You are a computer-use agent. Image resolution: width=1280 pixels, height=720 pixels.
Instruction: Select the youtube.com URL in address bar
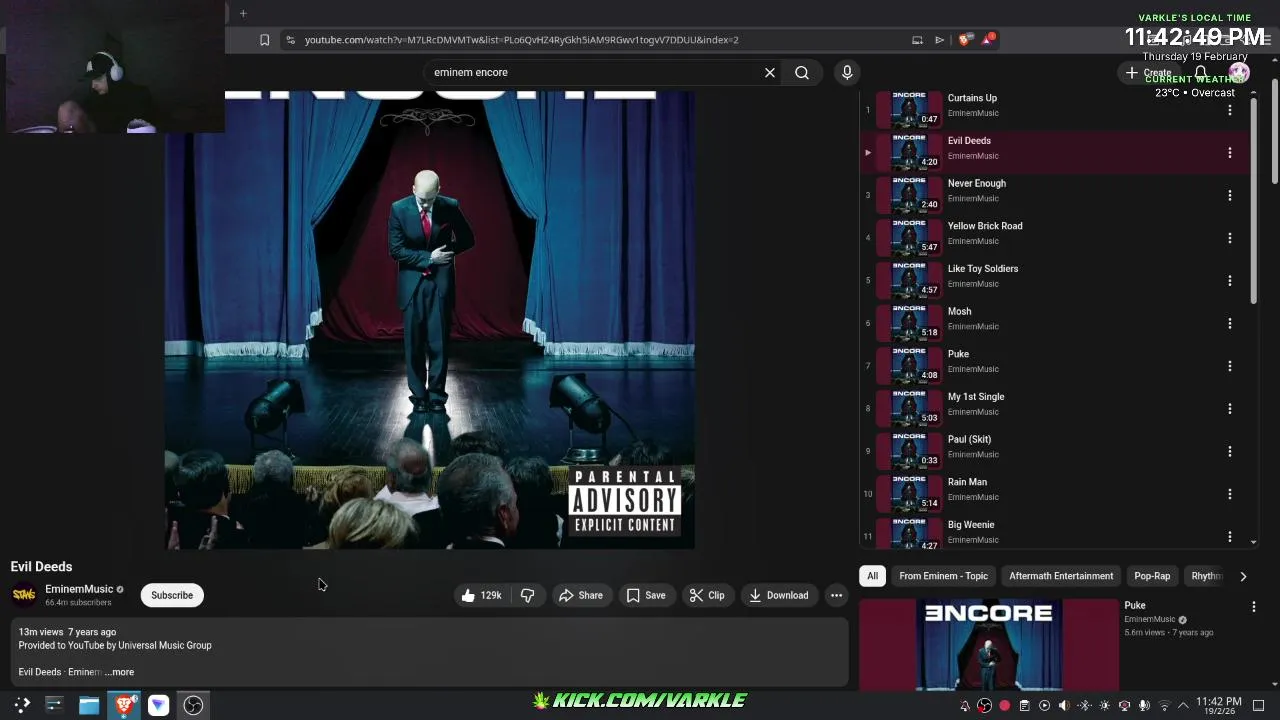coord(521,40)
